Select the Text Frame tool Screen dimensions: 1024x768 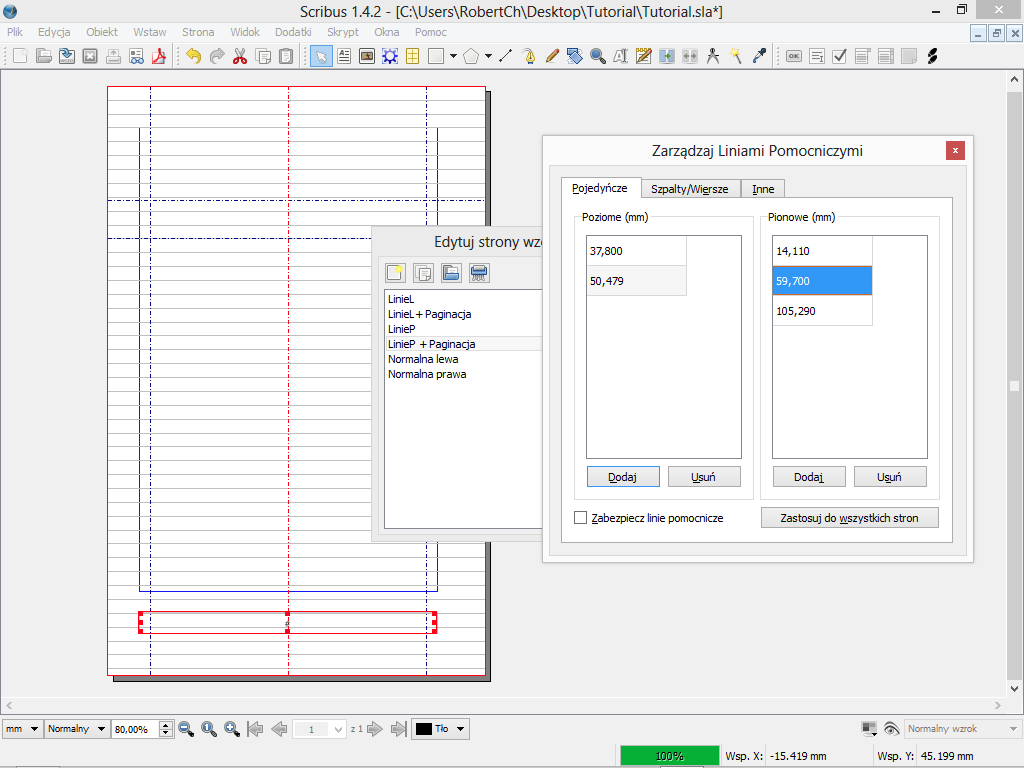tap(344, 57)
